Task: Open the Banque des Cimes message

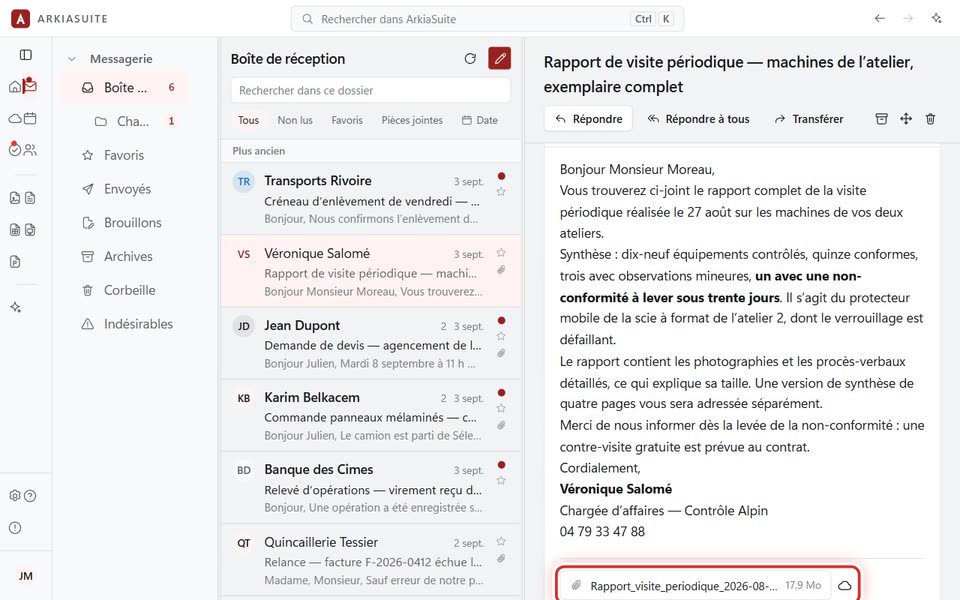Action: pos(370,488)
